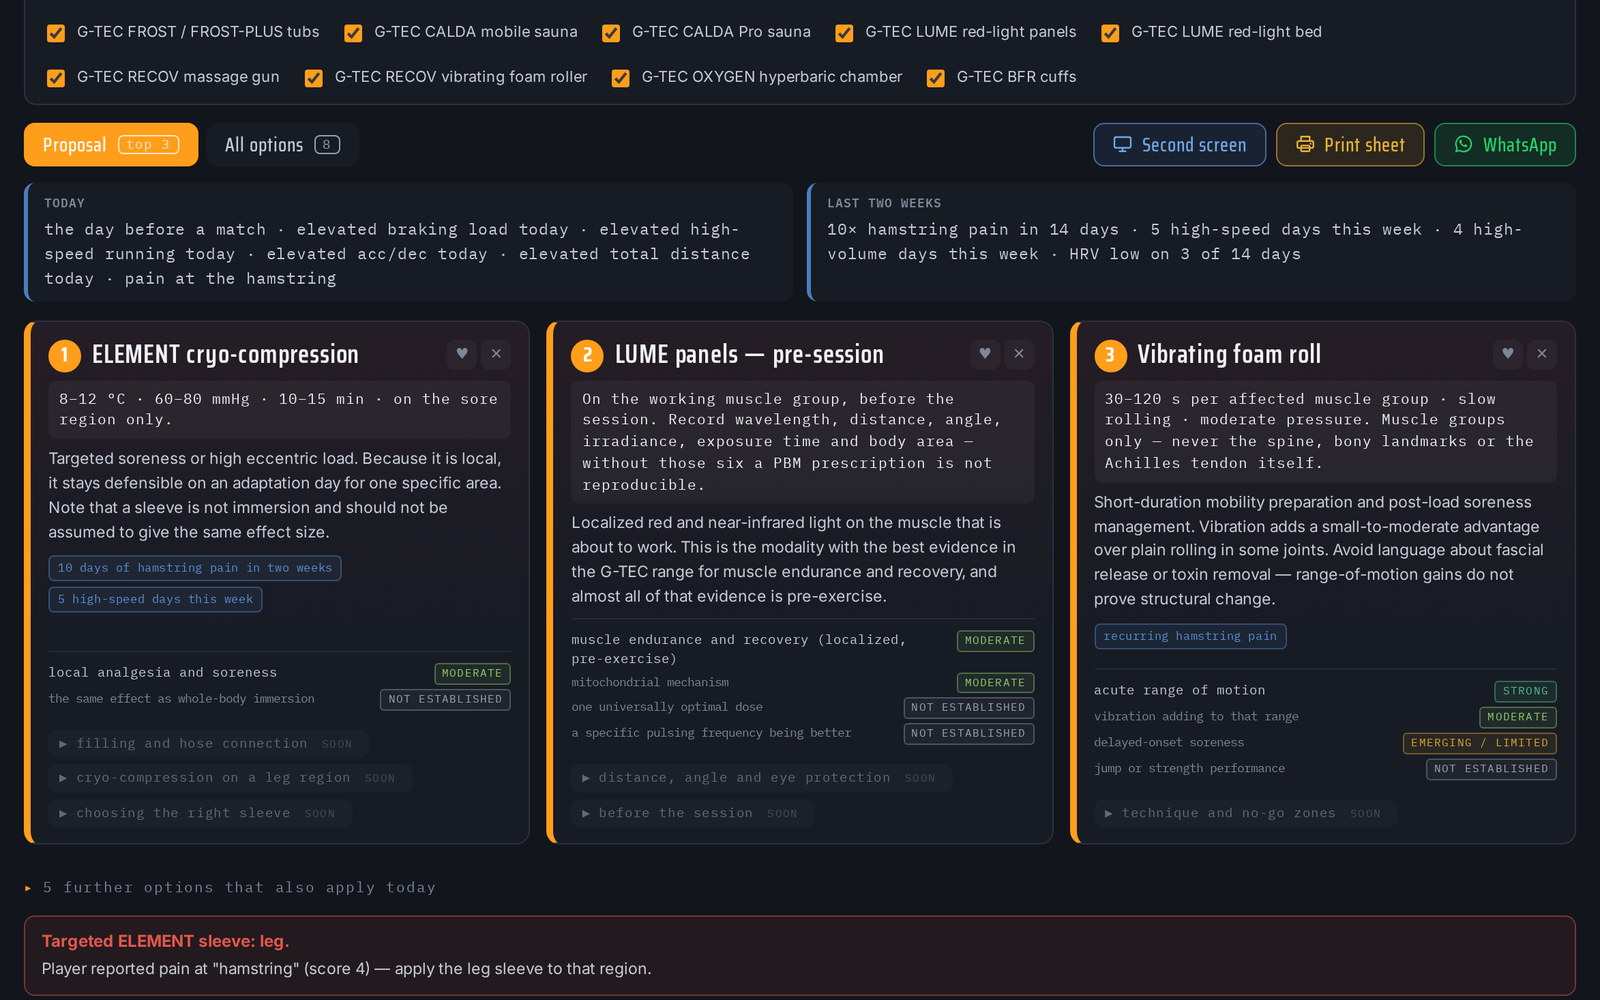Image resolution: width=1600 pixels, height=1000 pixels.
Task: Expand 5 further options that also apply
Action: pos(231,887)
